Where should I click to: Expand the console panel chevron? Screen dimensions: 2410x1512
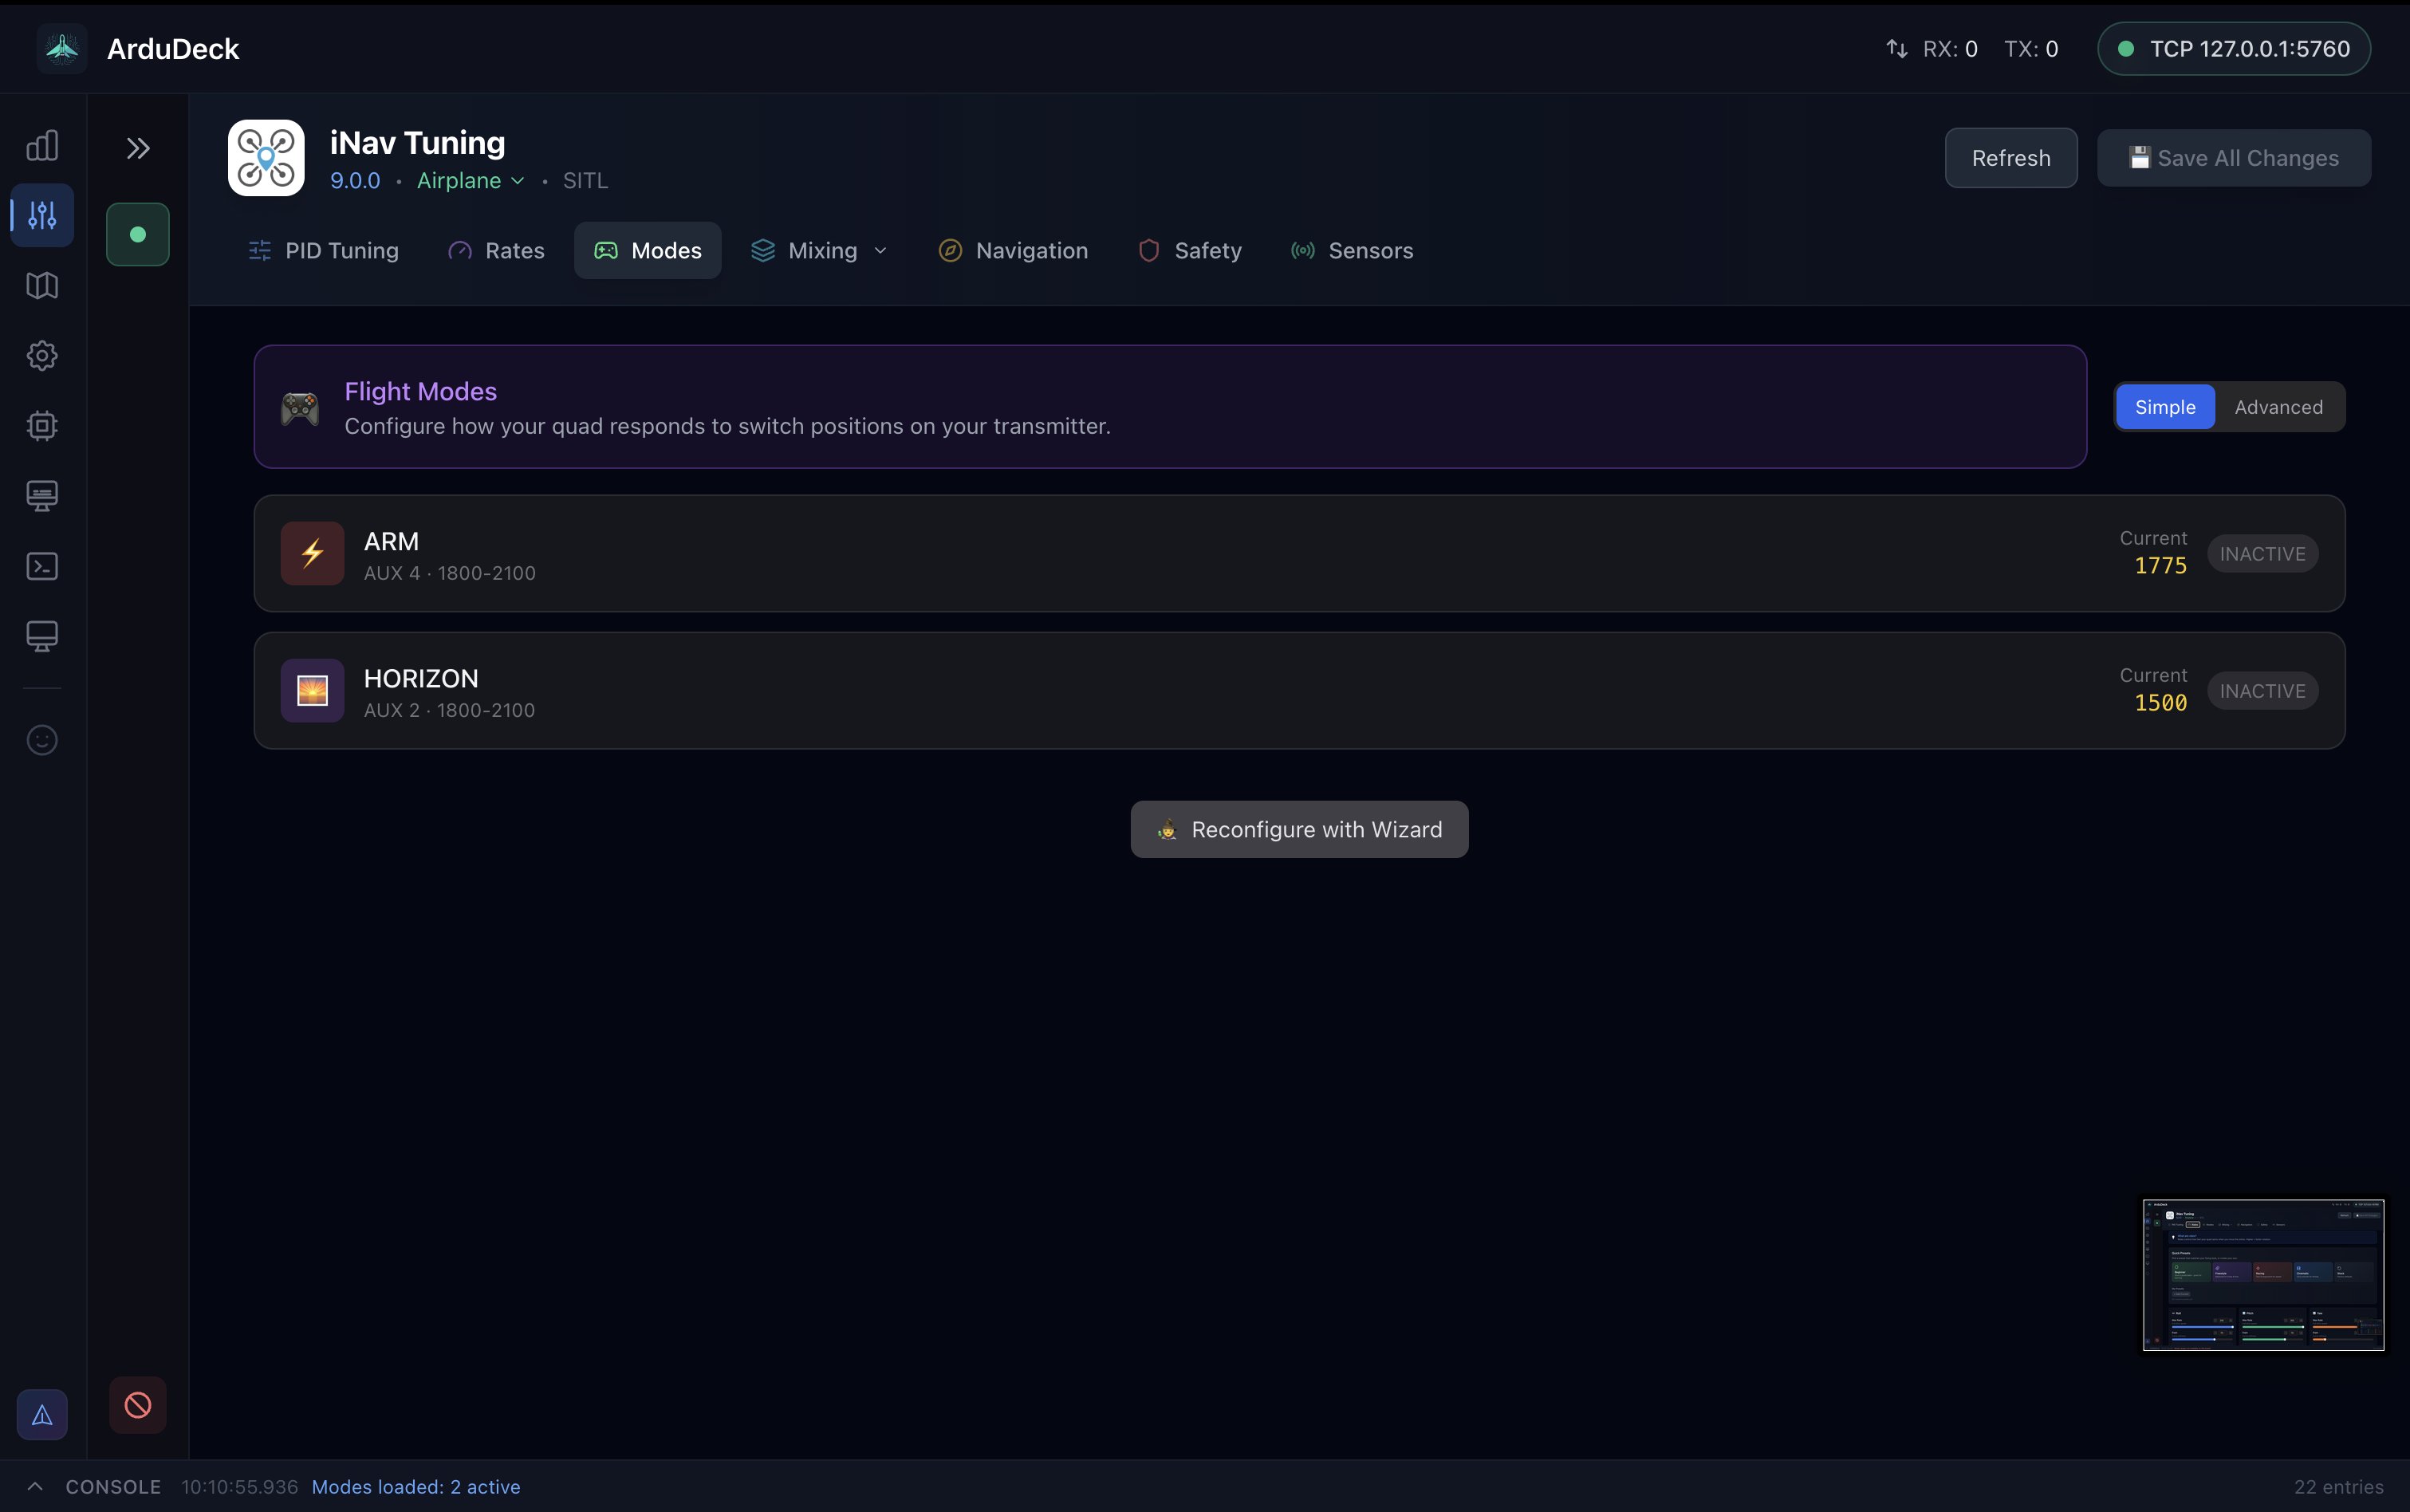click(35, 1486)
